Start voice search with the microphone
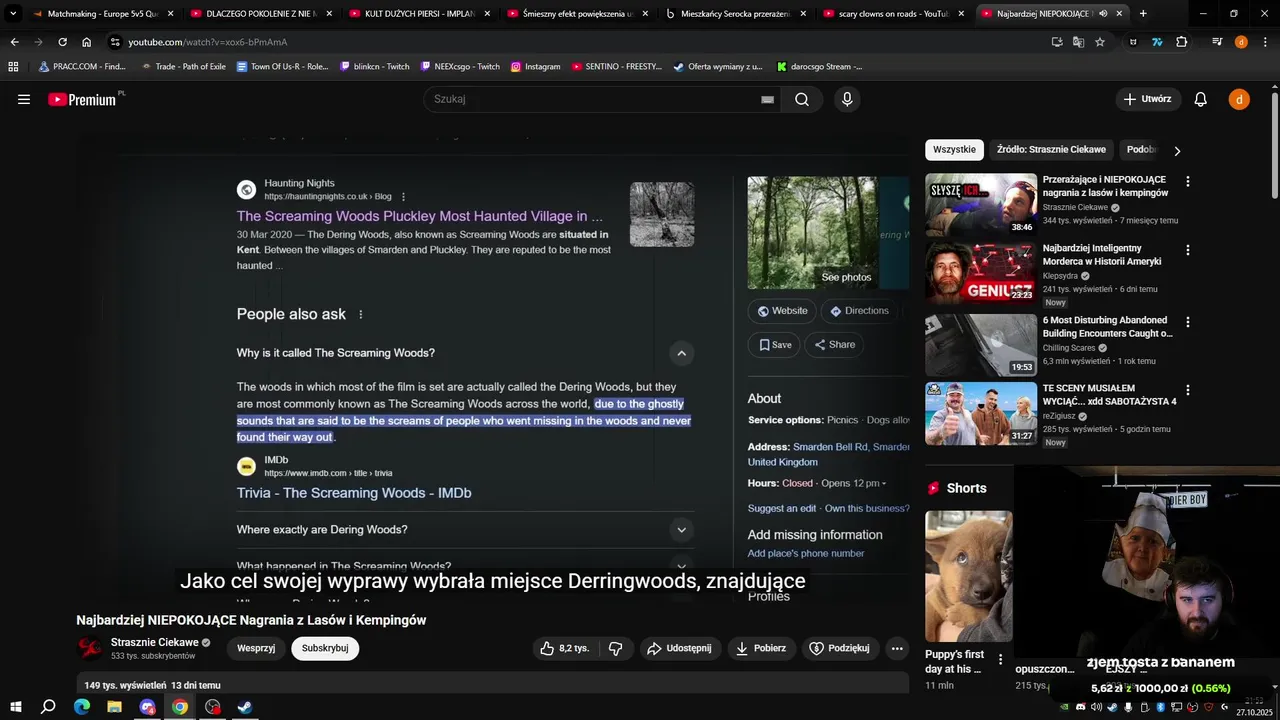 [847, 99]
